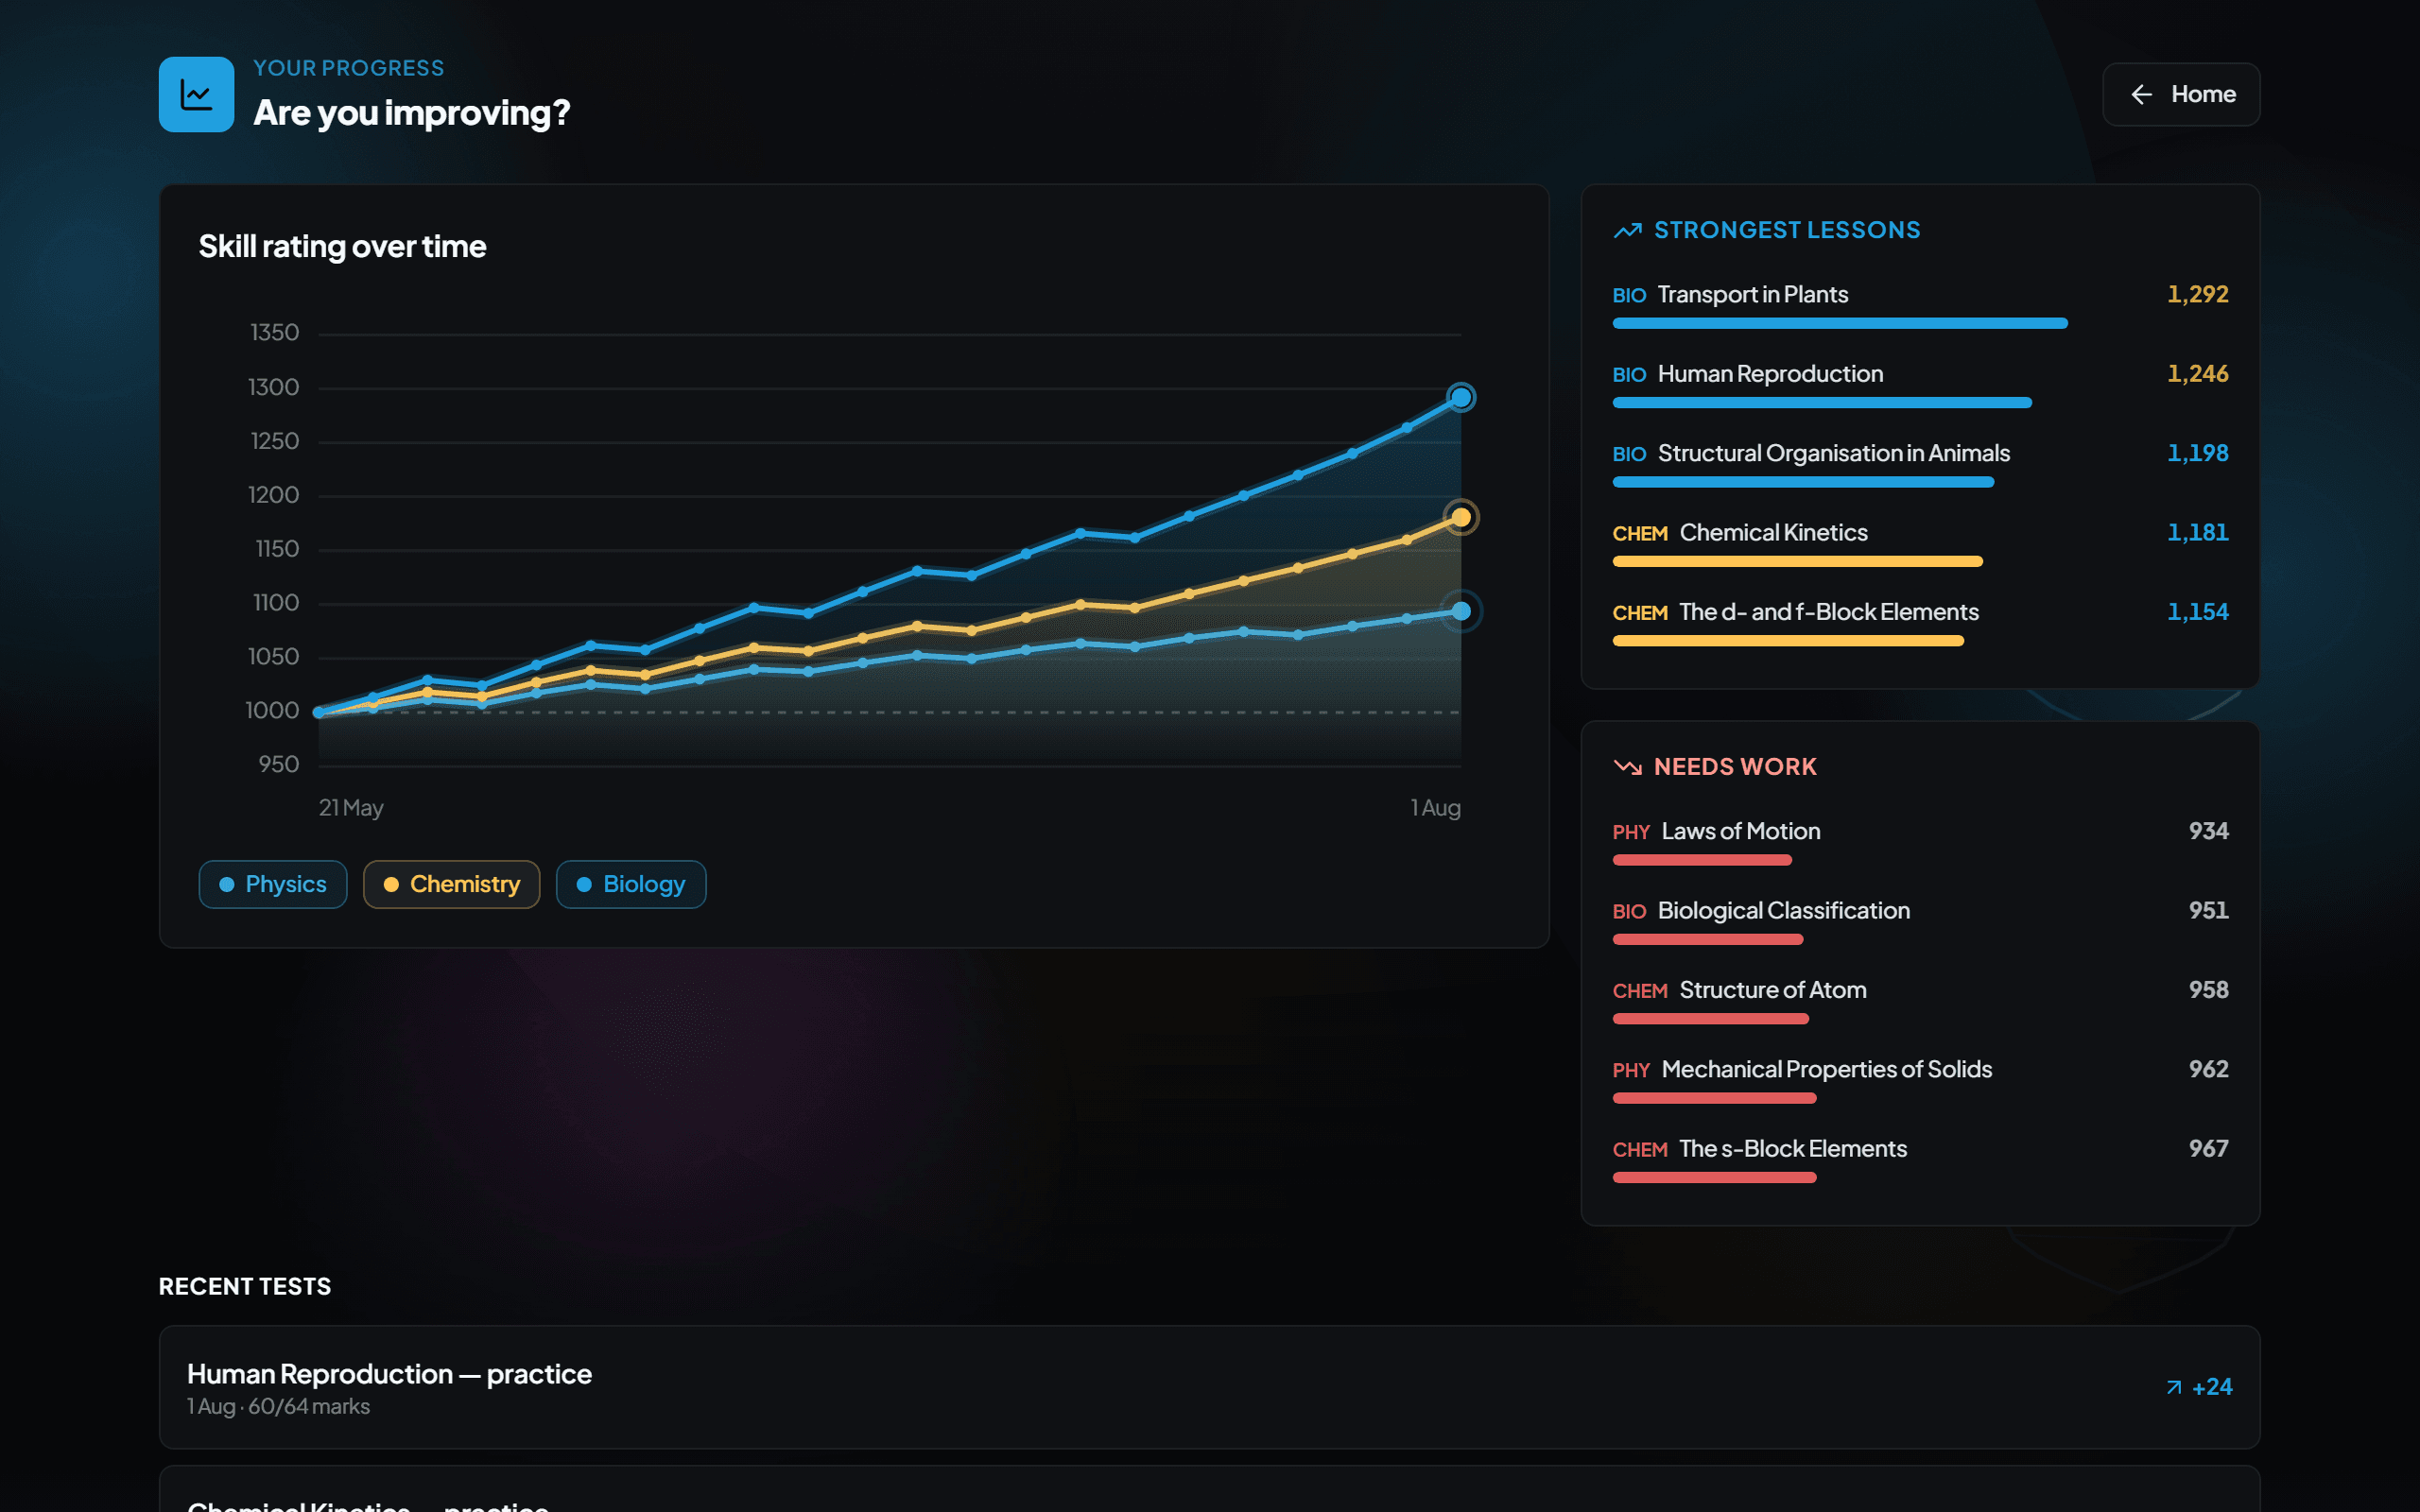Click the +24 rating change arrow icon
The height and width of the screenshot is (1512, 2420).
pos(2173,1387)
